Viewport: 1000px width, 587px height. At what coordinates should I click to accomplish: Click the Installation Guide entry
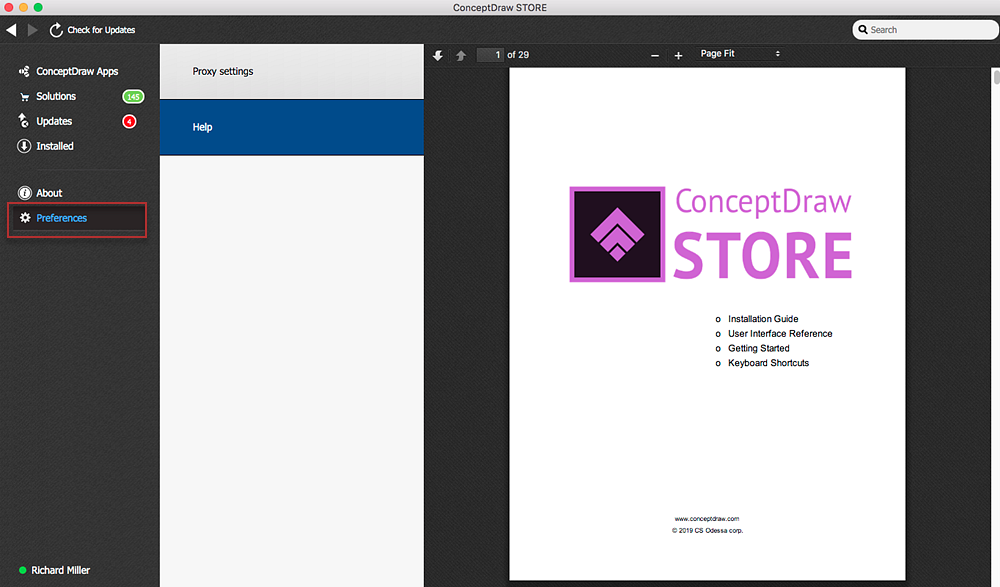[x=763, y=319]
